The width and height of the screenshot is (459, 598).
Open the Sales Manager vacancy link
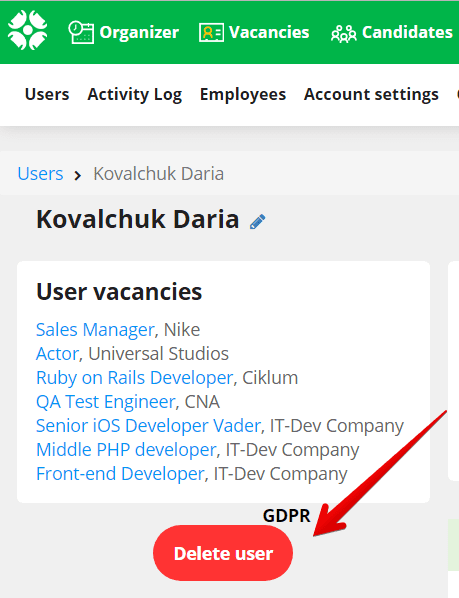pos(95,330)
